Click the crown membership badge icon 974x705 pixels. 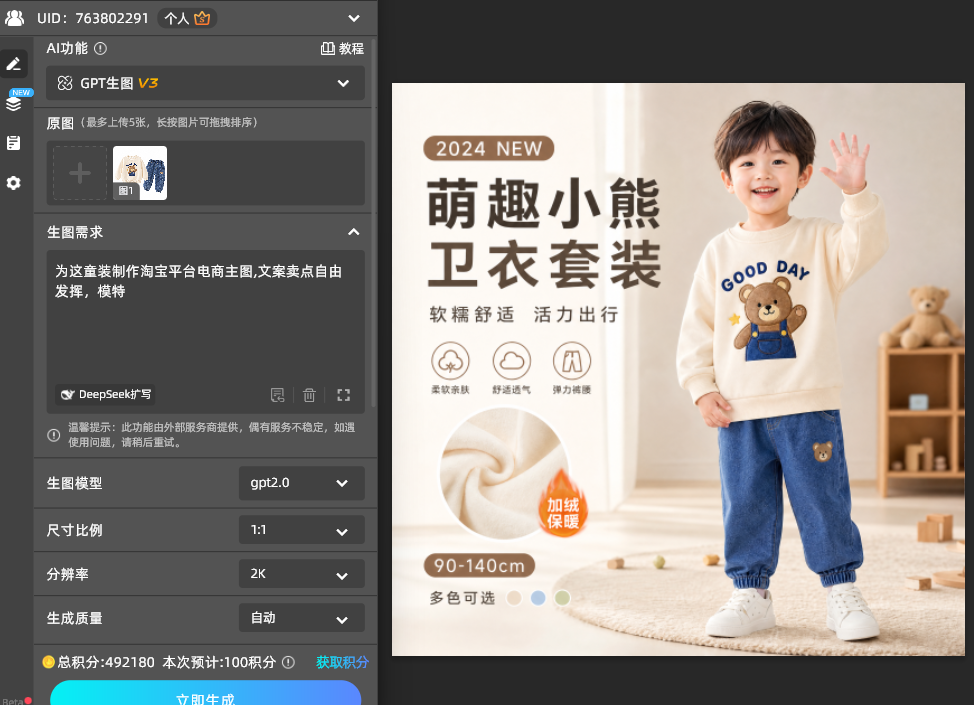(x=202, y=19)
